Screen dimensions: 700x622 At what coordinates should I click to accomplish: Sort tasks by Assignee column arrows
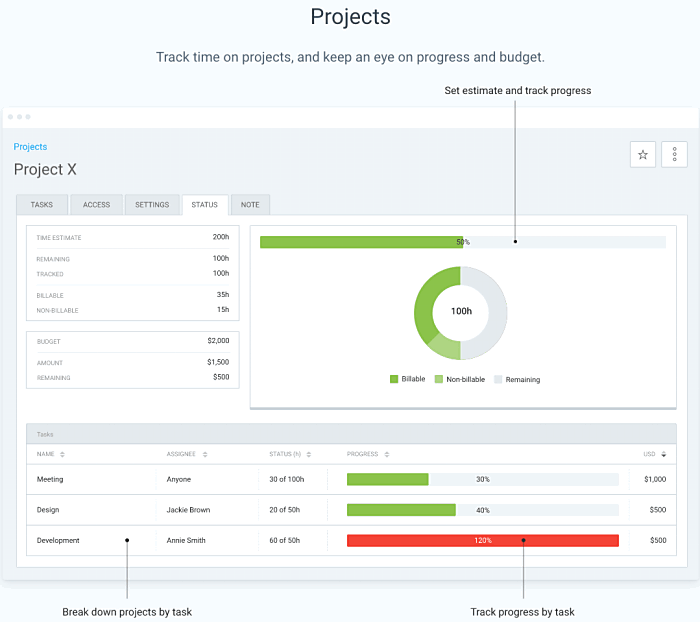click(205, 454)
